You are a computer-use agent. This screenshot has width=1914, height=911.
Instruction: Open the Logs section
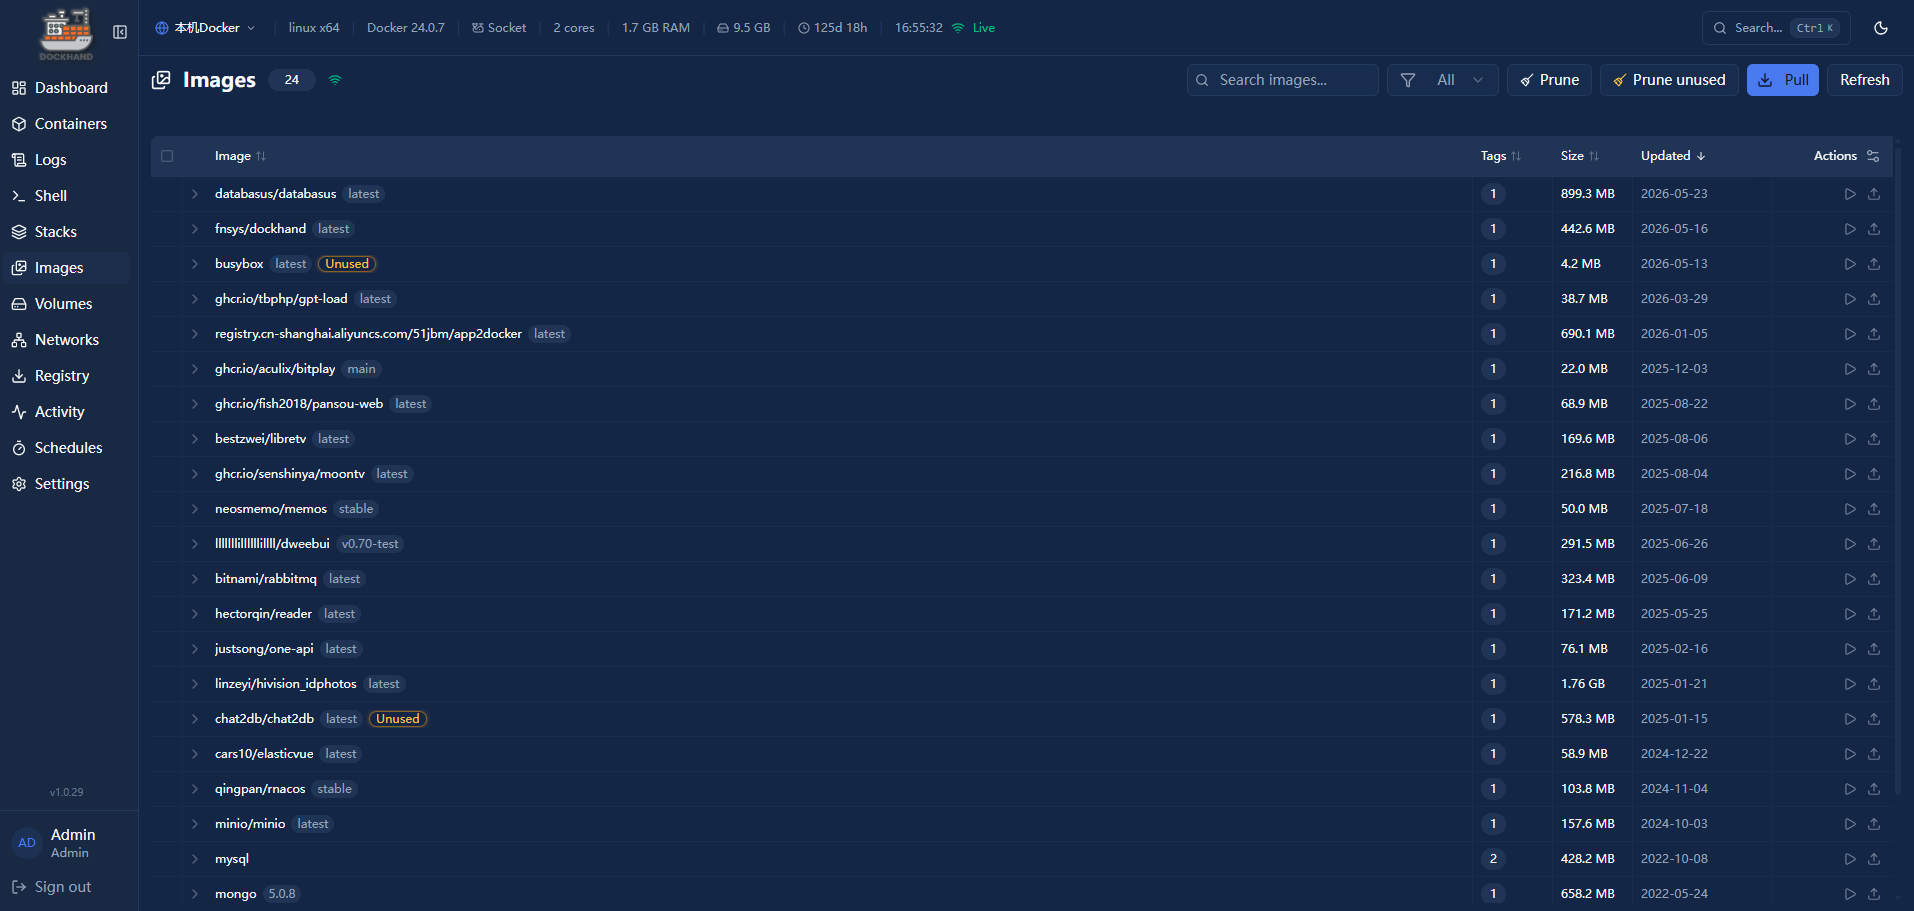pyautogui.click(x=66, y=160)
